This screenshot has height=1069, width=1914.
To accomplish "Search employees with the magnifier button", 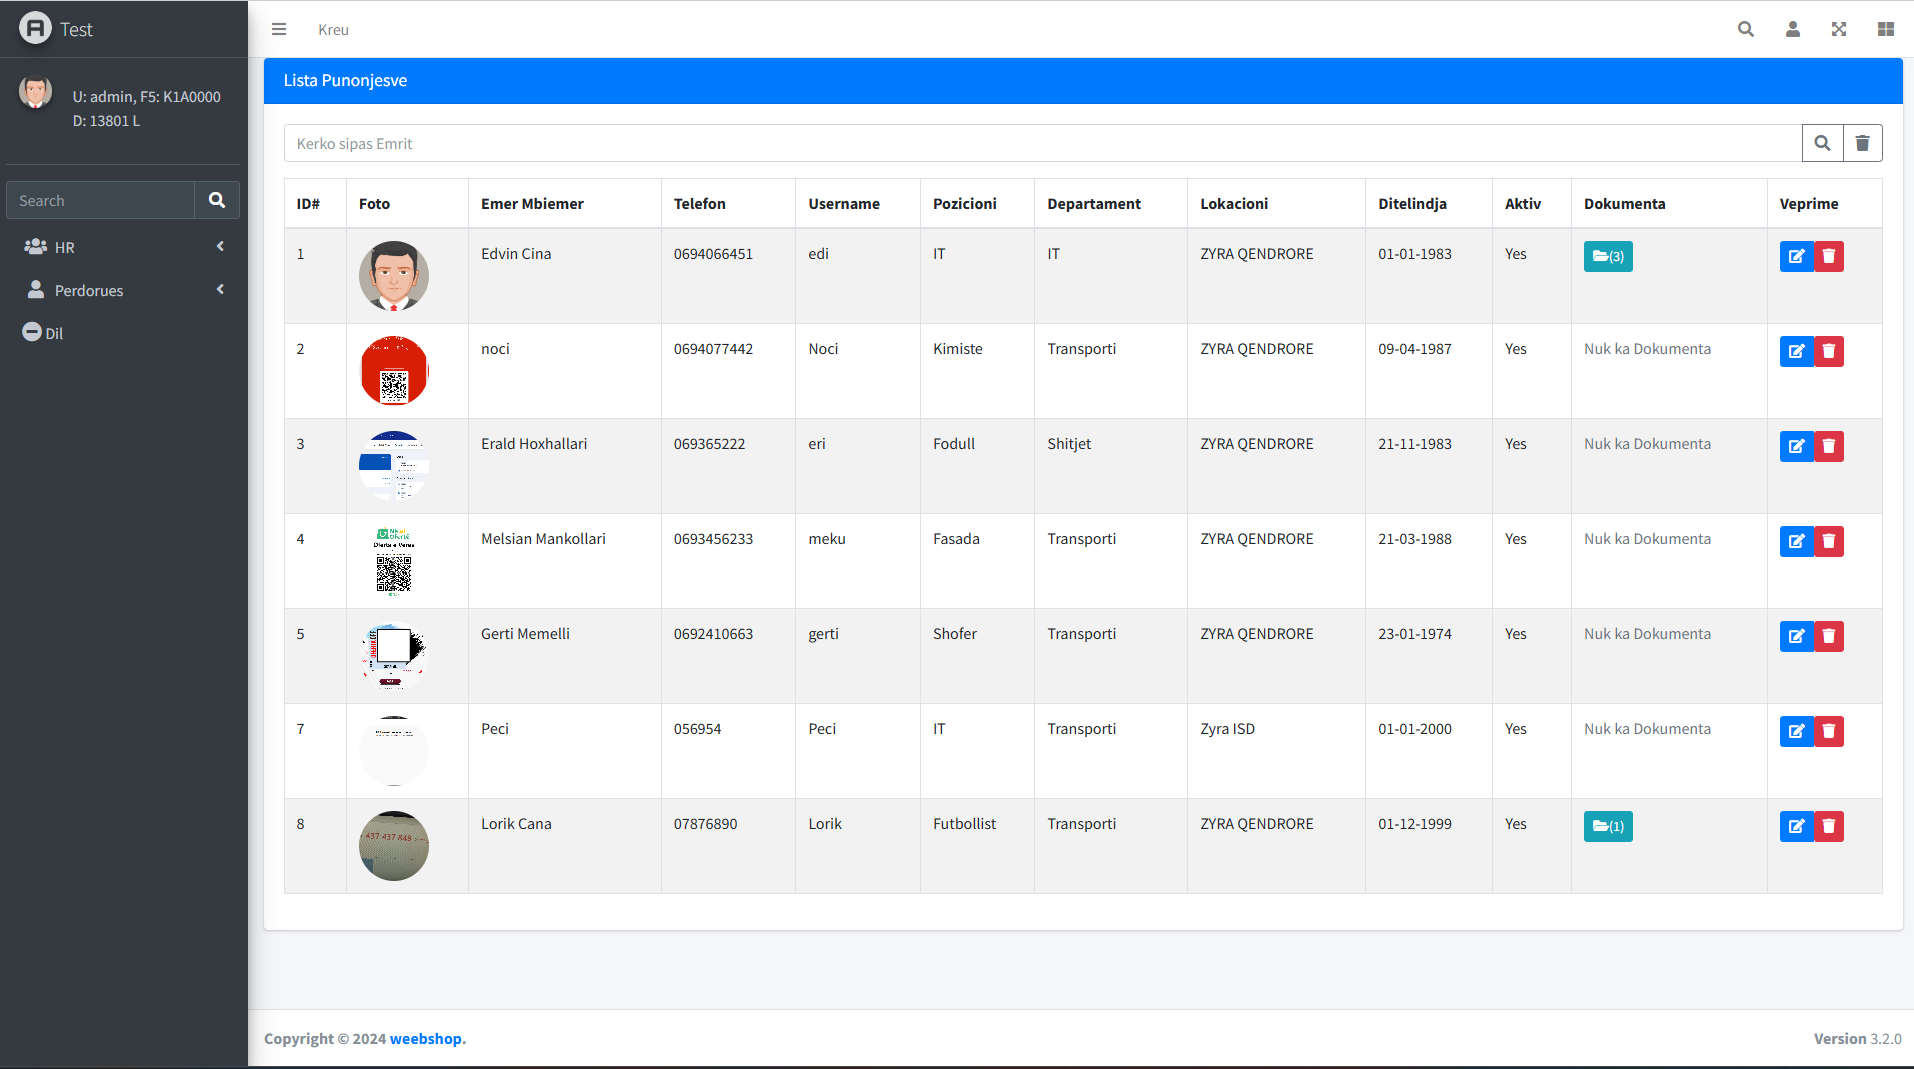I will [1822, 143].
